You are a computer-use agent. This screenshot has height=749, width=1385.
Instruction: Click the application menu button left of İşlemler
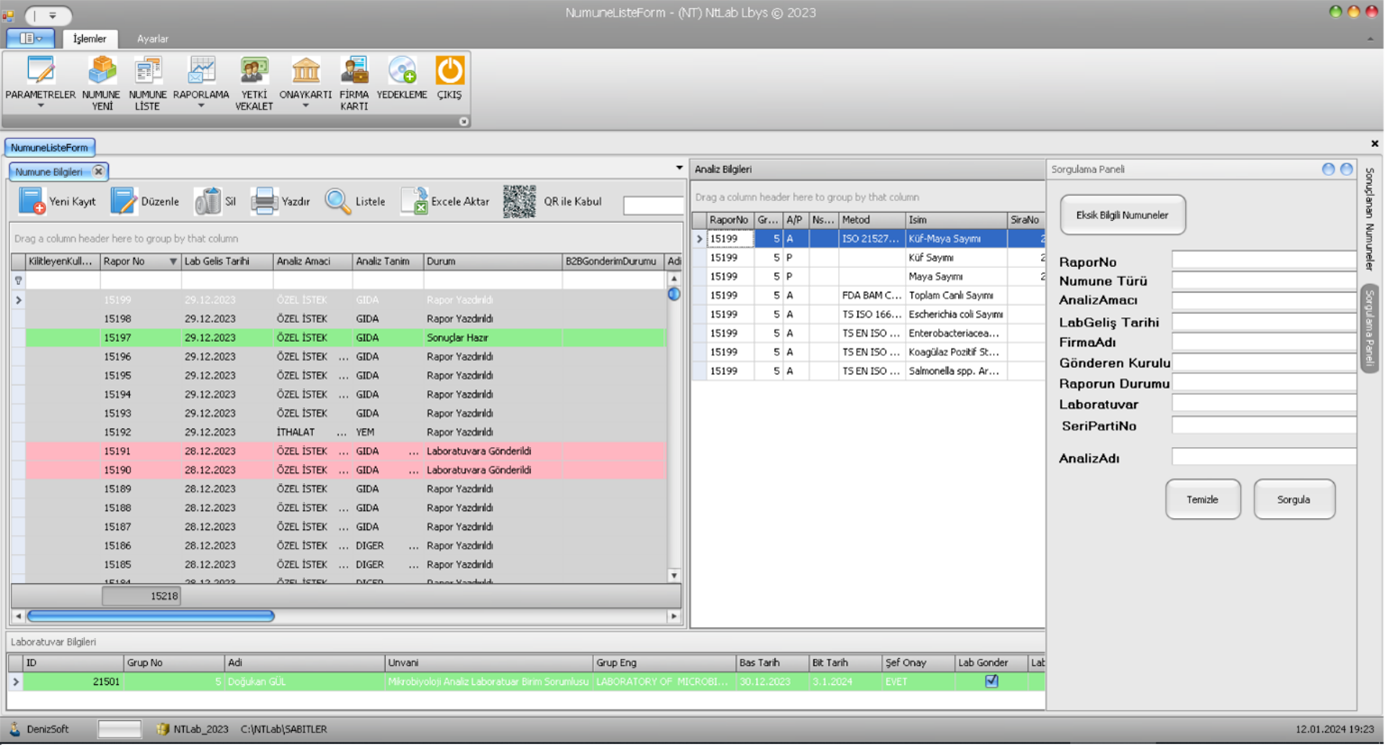pos(31,38)
